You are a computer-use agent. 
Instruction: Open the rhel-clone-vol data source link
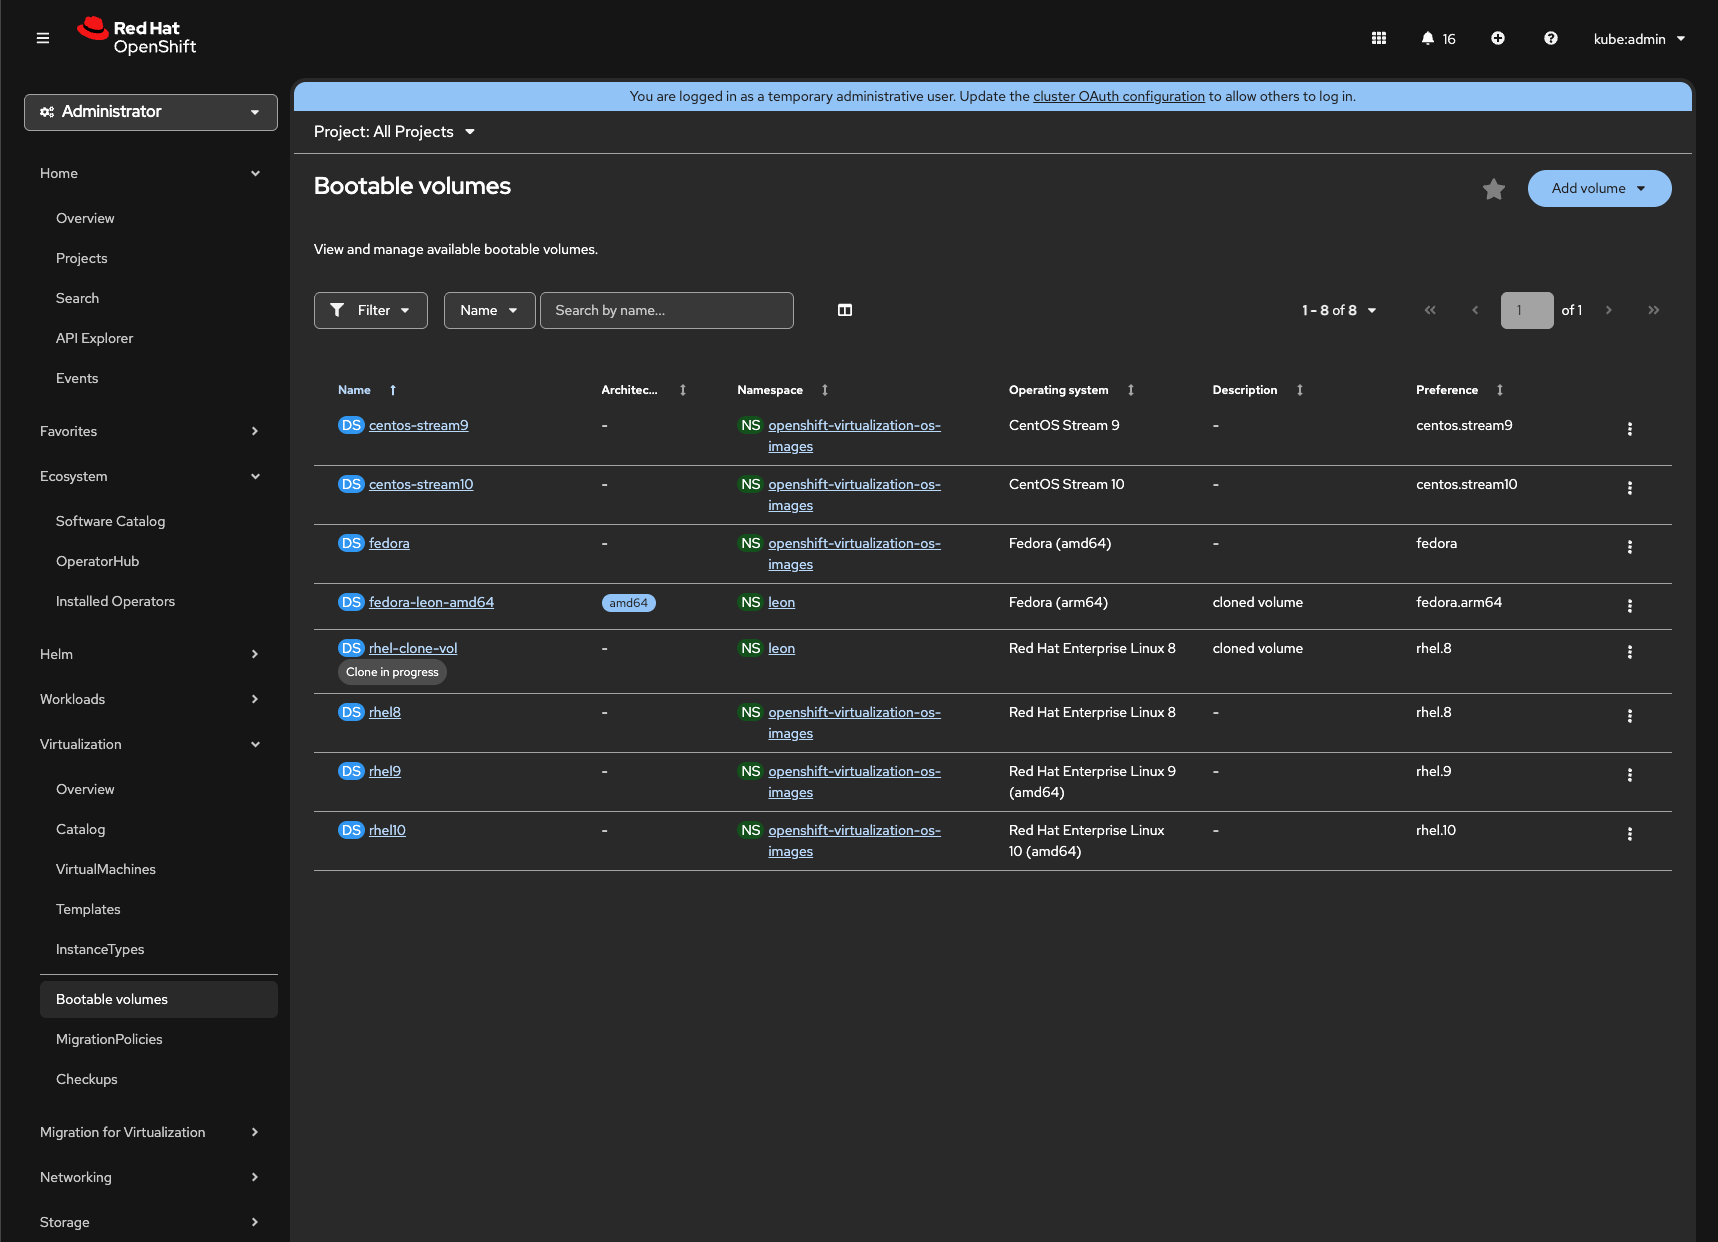point(413,648)
